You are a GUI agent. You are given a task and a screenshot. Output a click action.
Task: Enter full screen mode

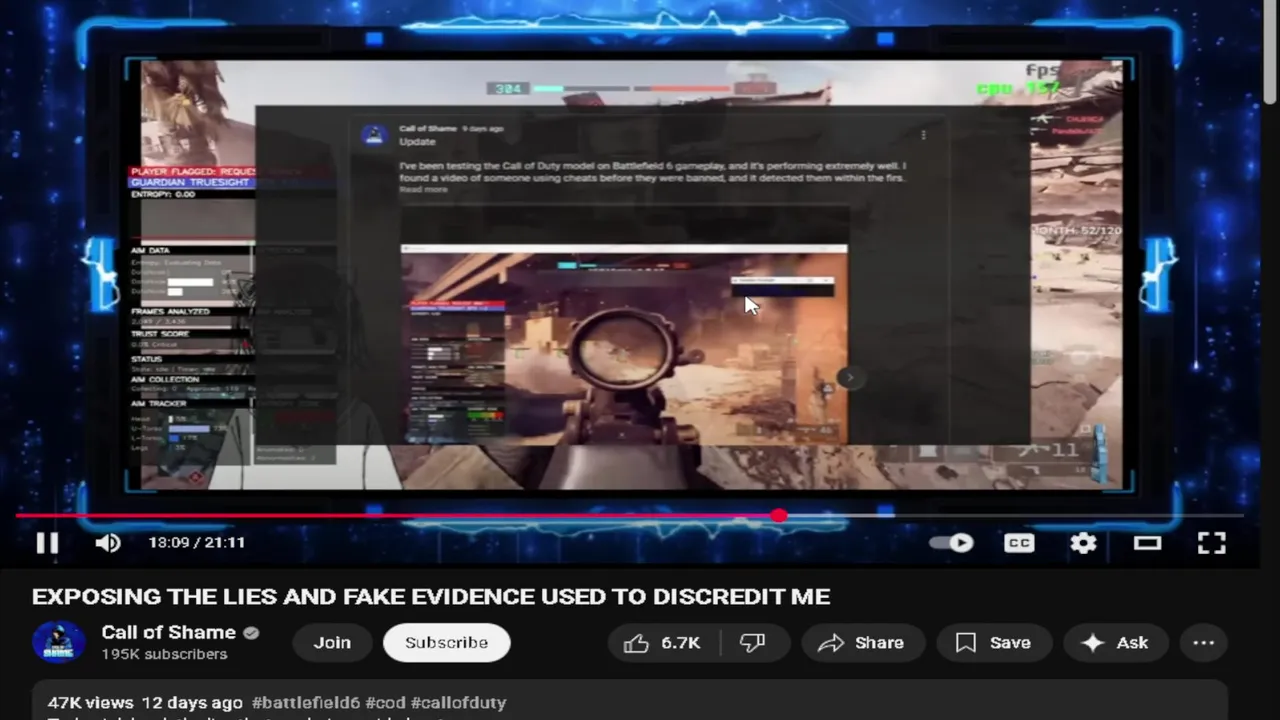click(1211, 543)
